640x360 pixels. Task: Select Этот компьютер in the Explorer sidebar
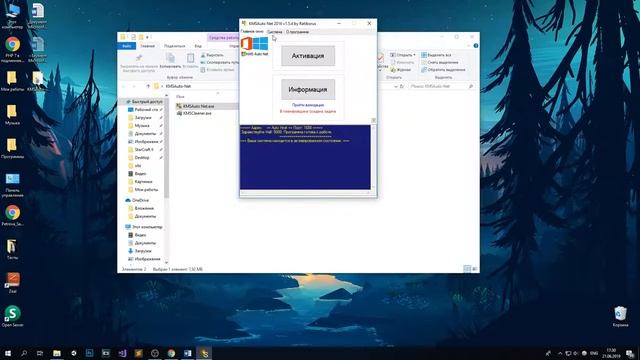click(x=144, y=227)
